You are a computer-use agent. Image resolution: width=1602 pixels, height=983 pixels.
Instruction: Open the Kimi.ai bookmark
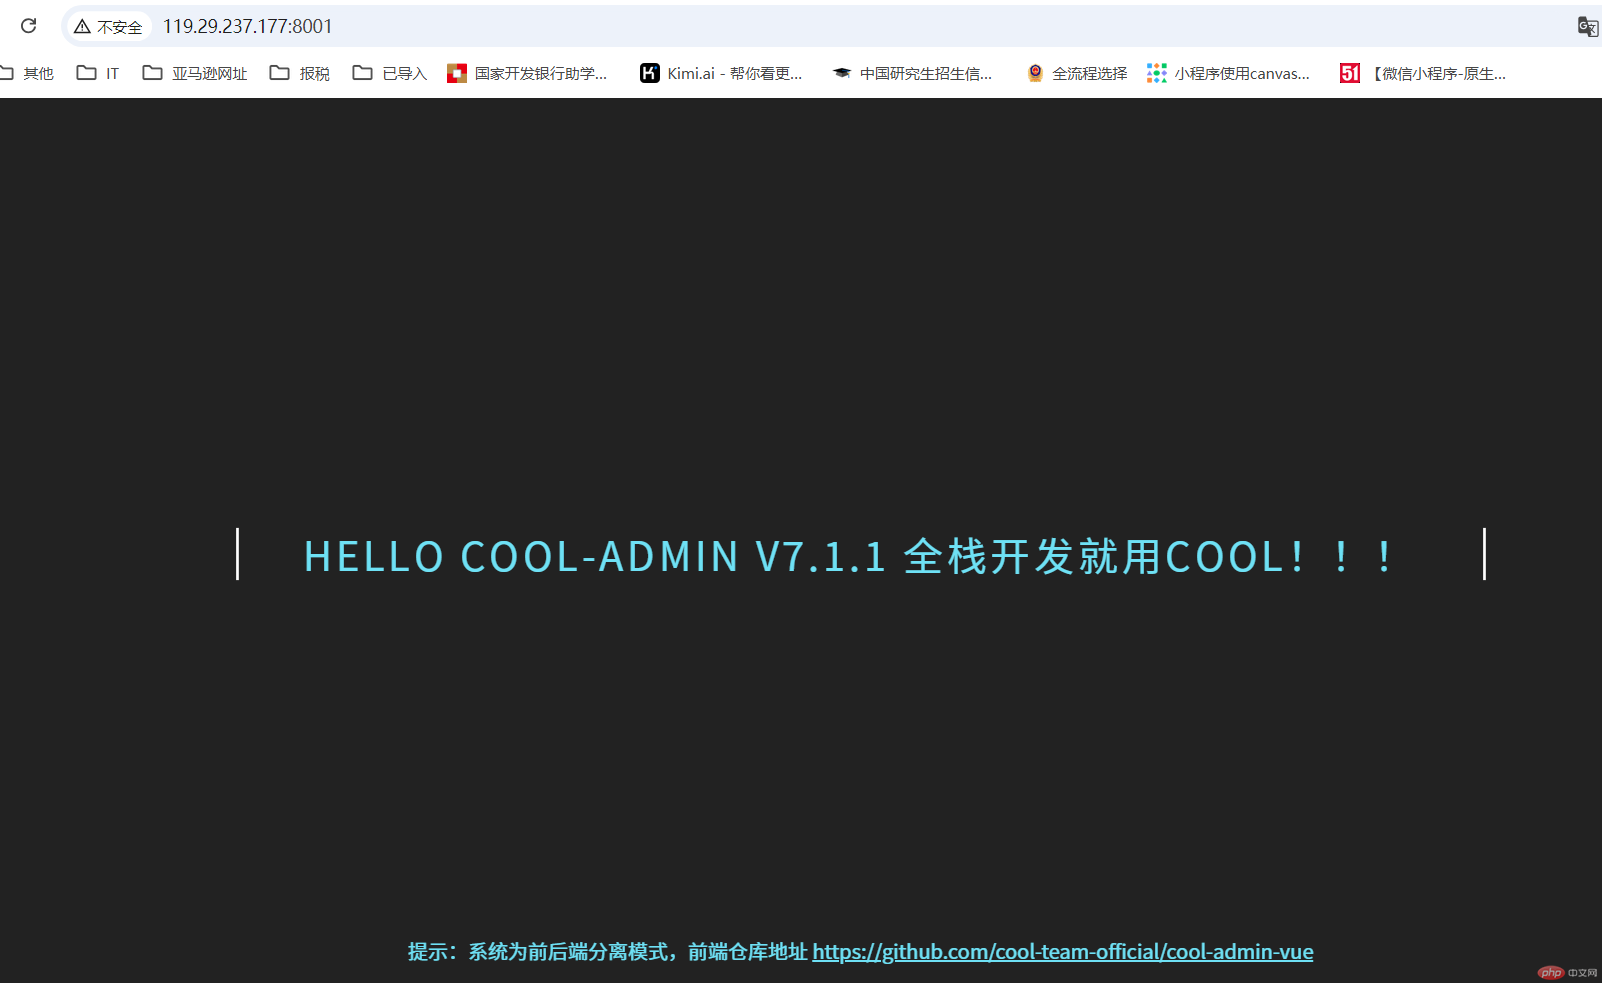(x=721, y=73)
